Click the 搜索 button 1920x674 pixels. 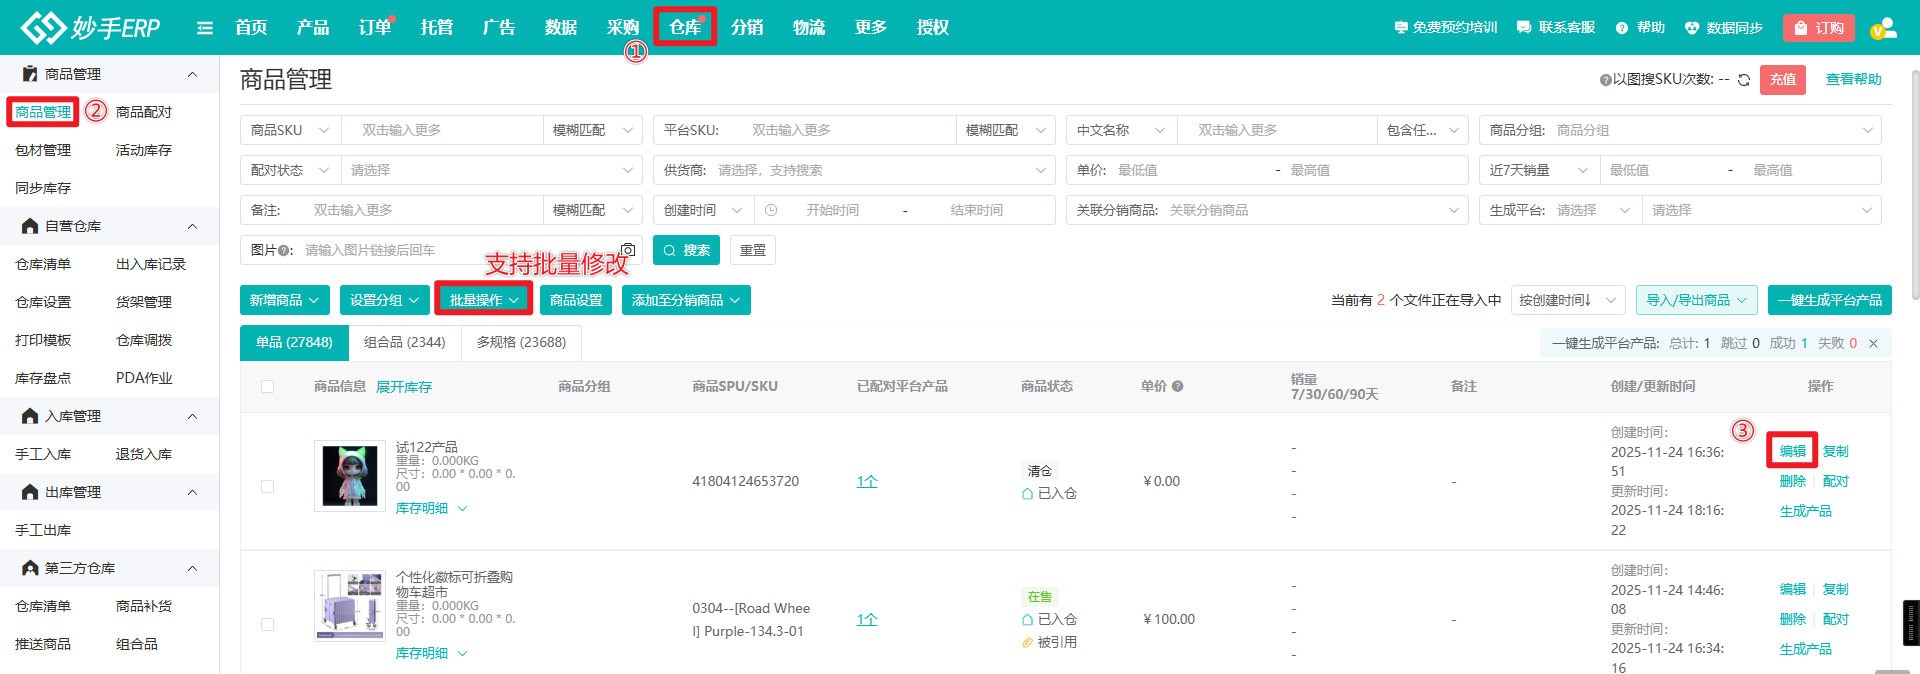pyautogui.click(x=686, y=250)
